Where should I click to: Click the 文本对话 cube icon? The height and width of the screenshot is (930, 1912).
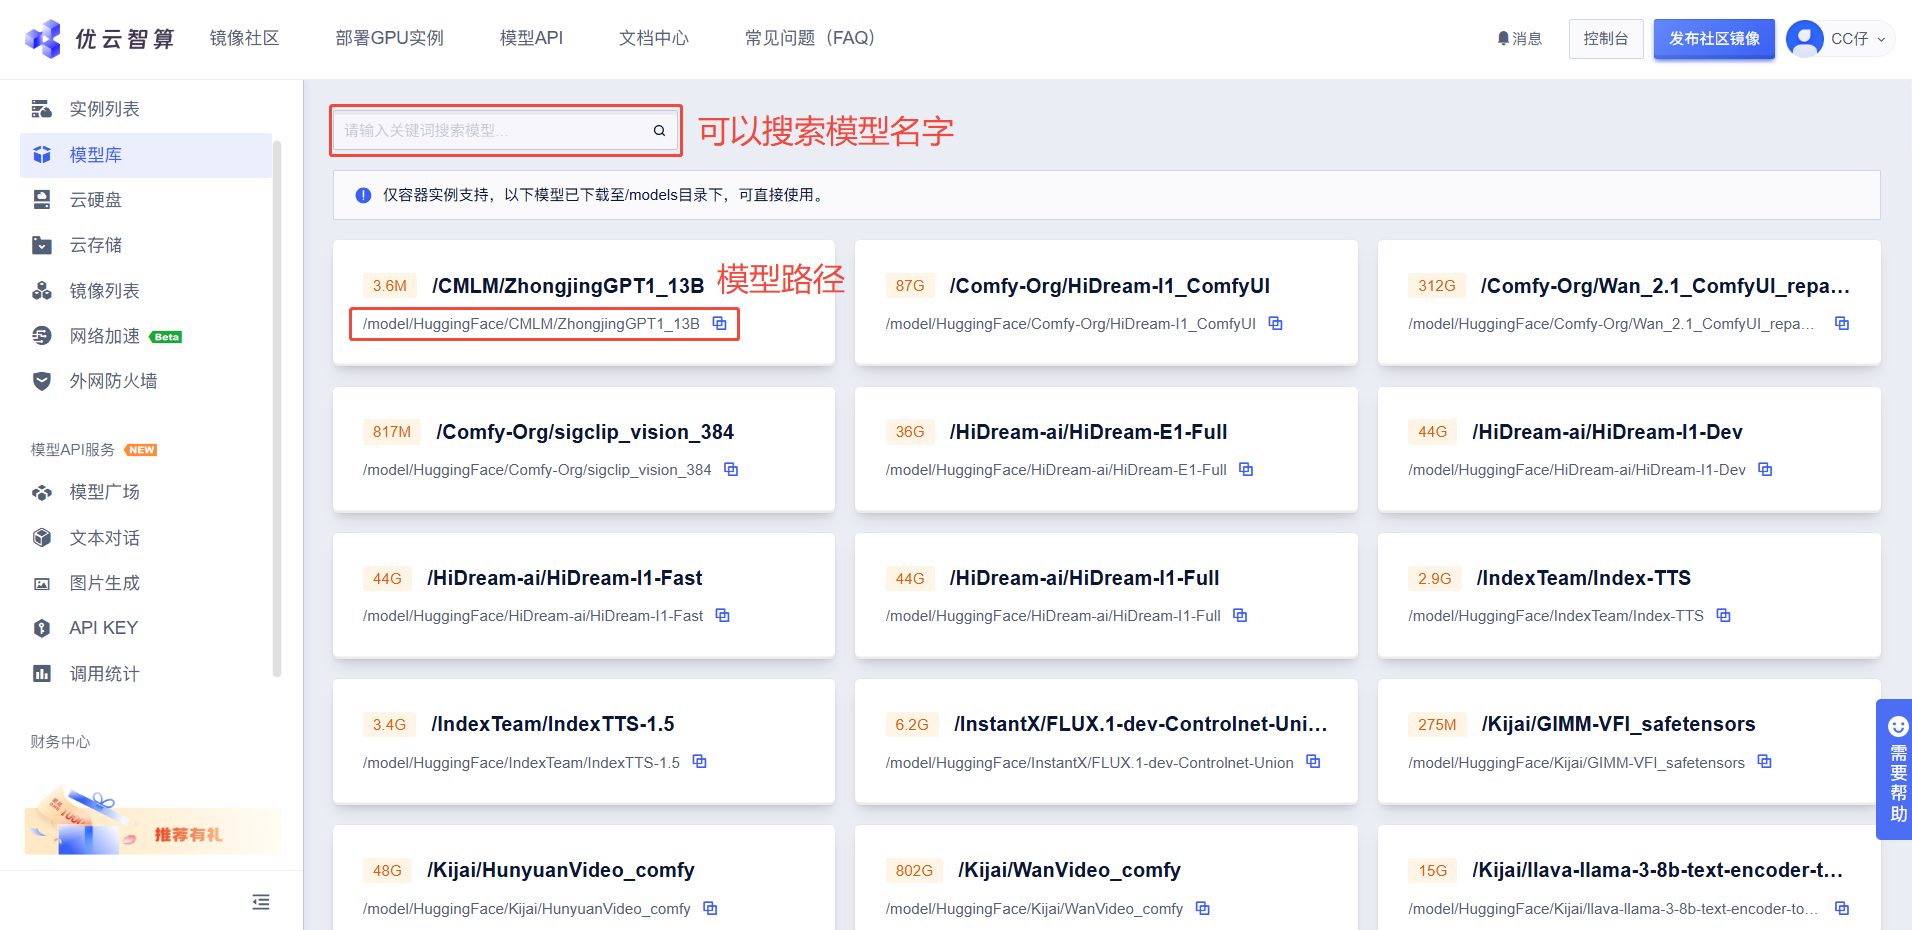(x=42, y=538)
